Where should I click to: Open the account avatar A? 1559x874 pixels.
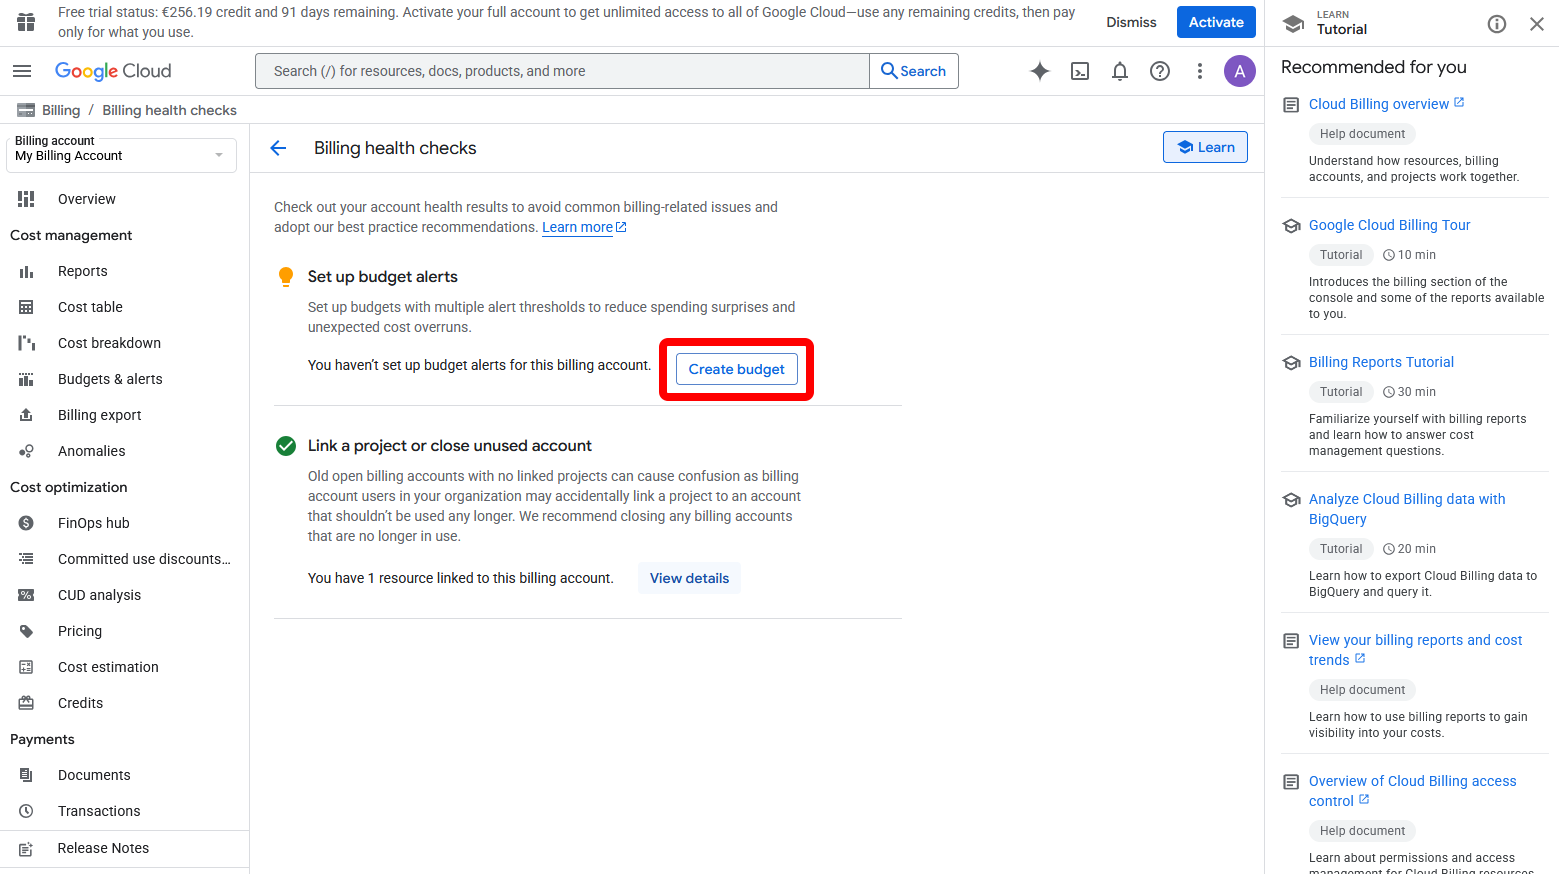coord(1240,71)
